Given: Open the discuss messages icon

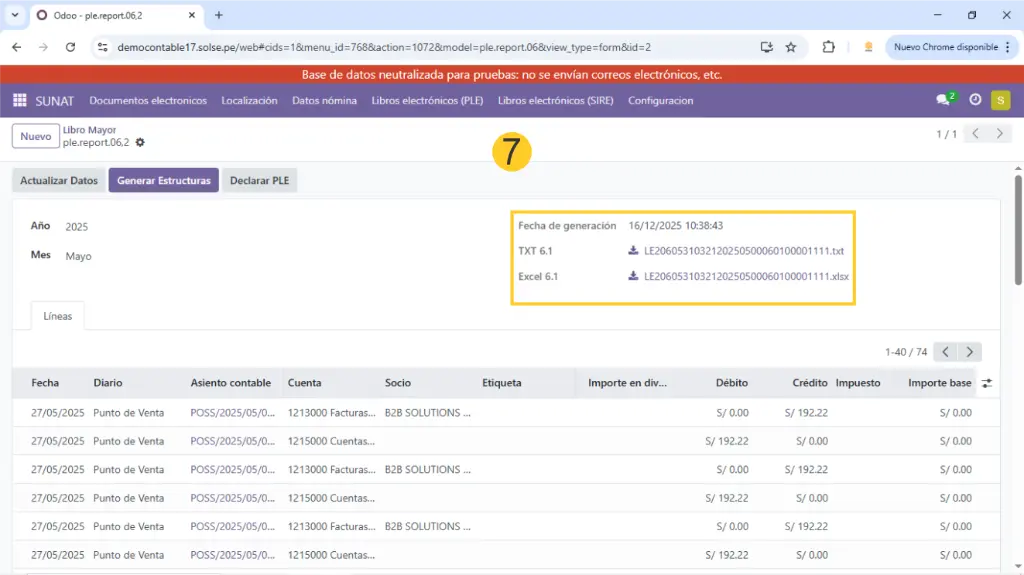Looking at the screenshot, I should tap(943, 100).
